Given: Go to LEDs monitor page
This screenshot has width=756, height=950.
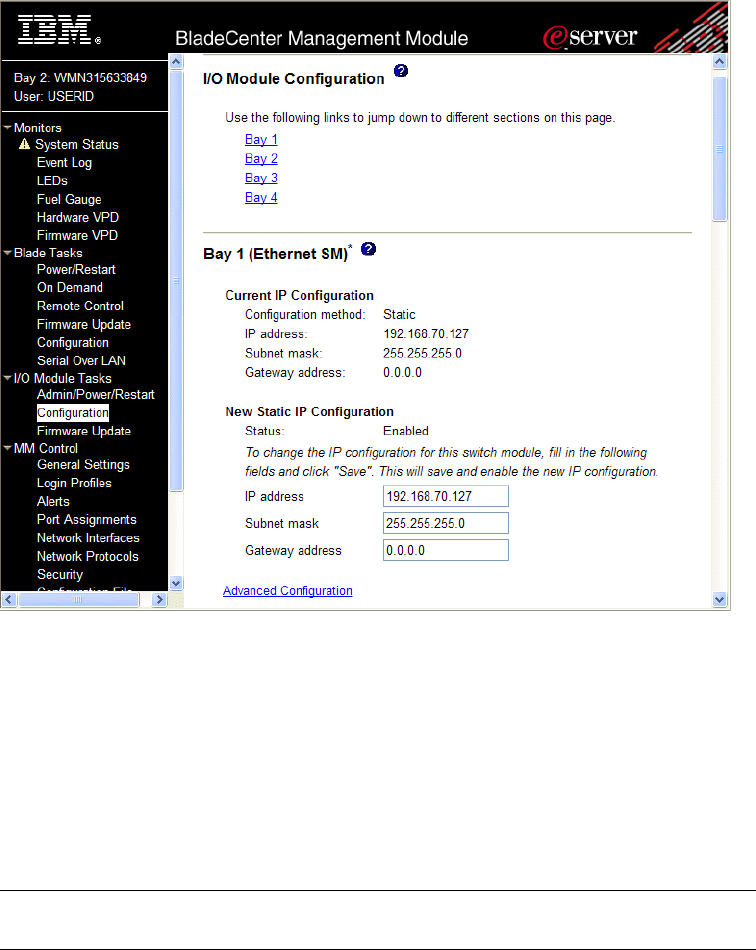Looking at the screenshot, I should (52, 181).
